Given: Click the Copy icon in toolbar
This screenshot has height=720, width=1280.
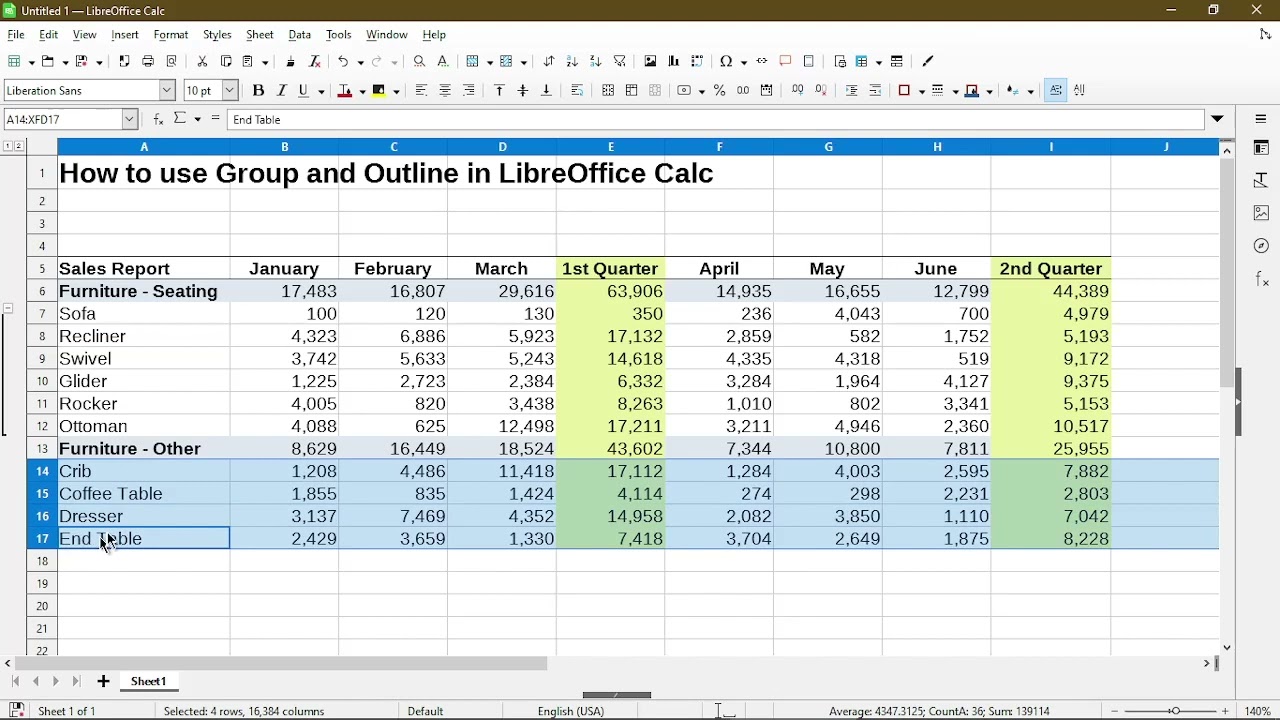Looking at the screenshot, I should (226, 62).
